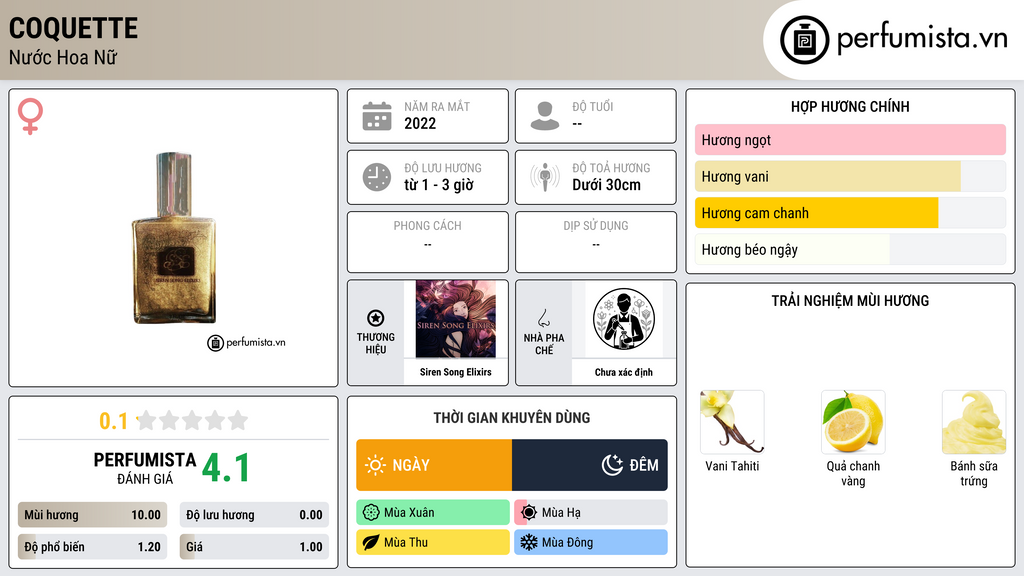Open the perfumer silhouette image

pyautogui.click(x=624, y=319)
